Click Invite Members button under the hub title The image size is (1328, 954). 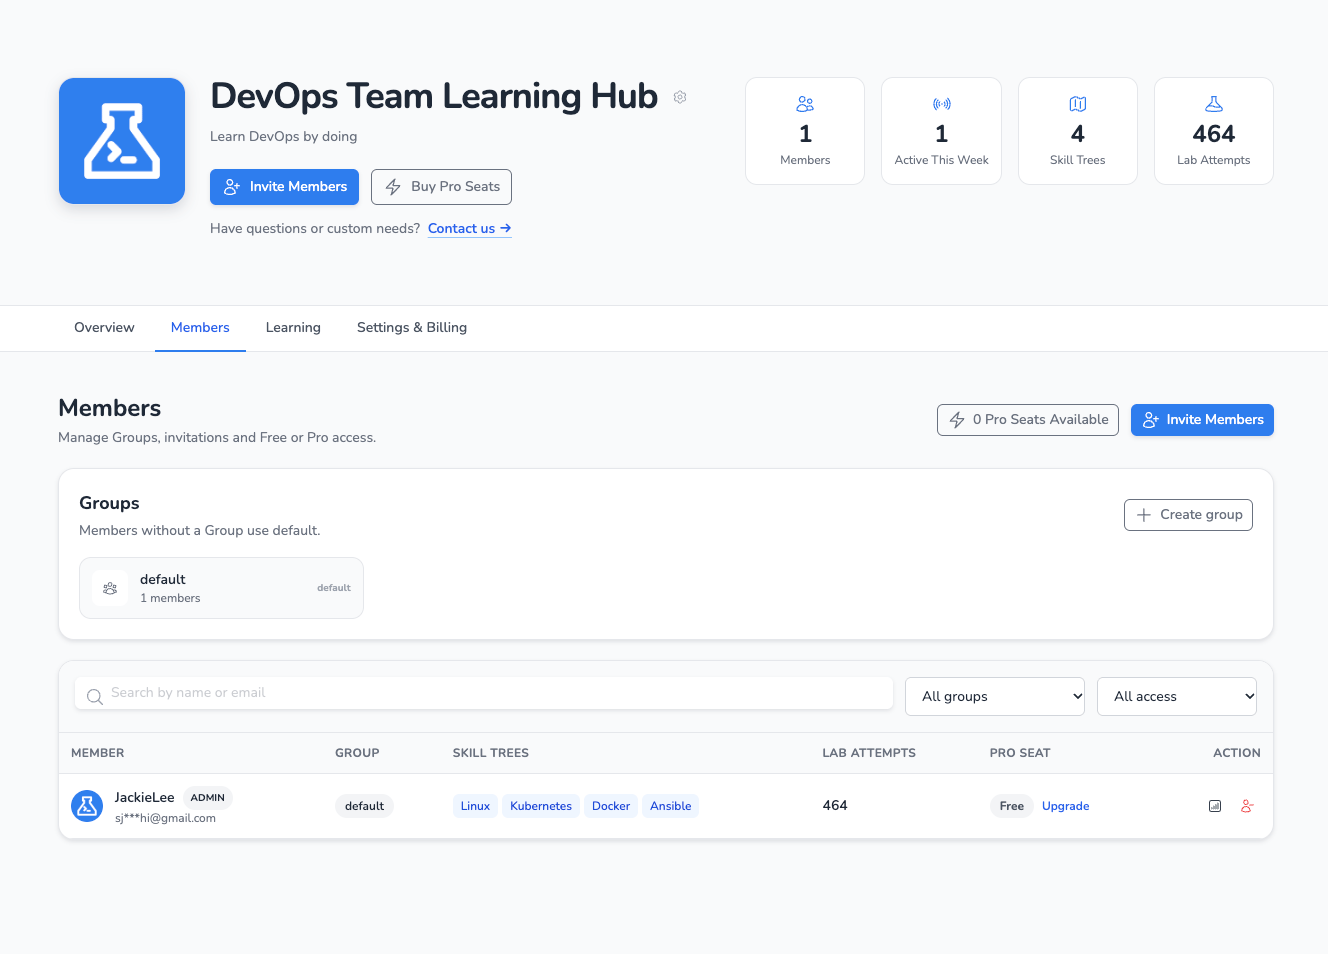(284, 187)
